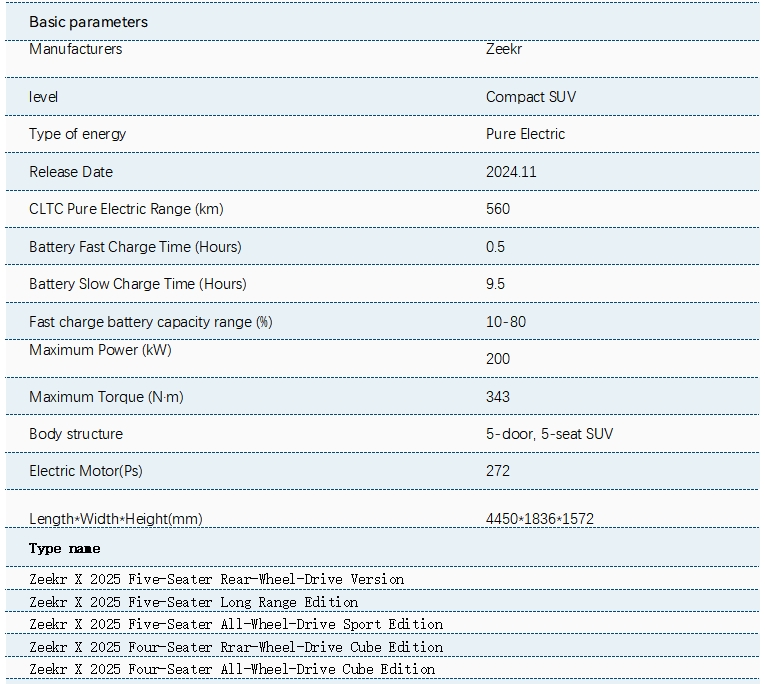Select the 'level' row label
Viewport: 765px width, 684px height.
tap(43, 97)
